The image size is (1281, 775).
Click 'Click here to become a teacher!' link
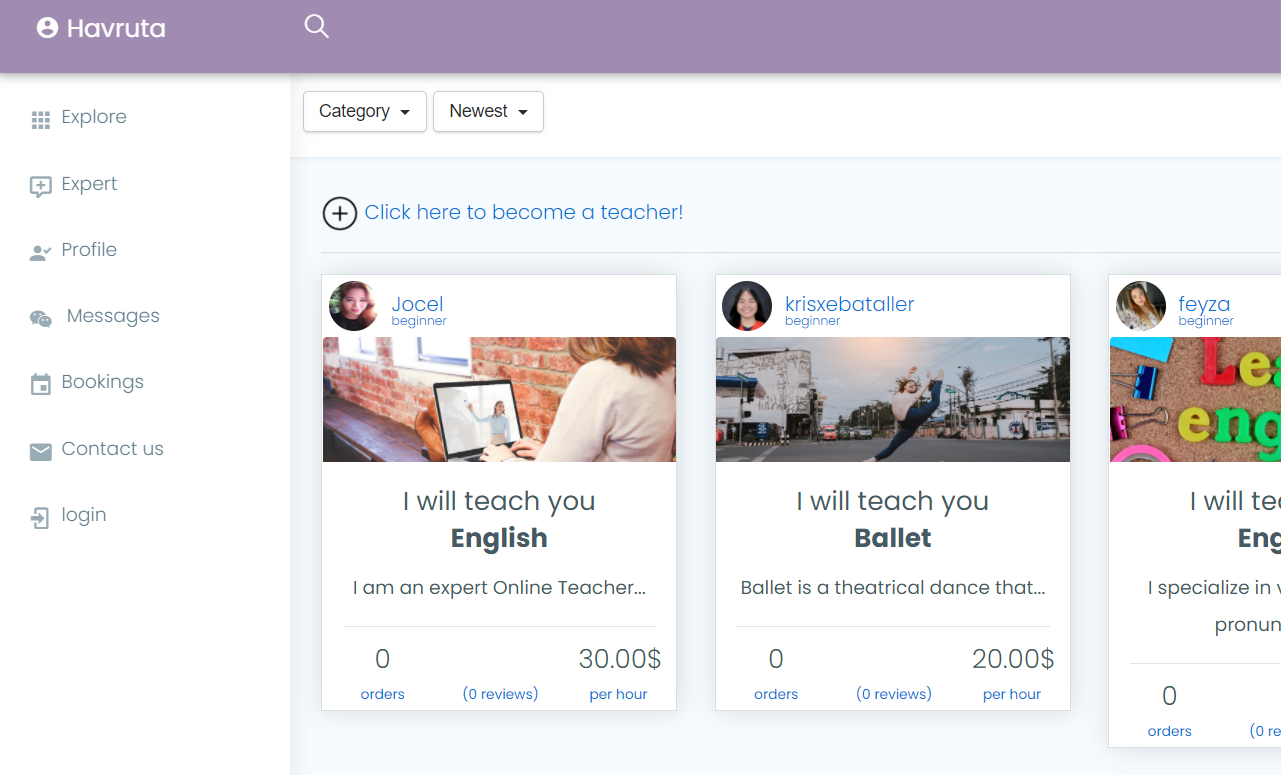(x=524, y=212)
